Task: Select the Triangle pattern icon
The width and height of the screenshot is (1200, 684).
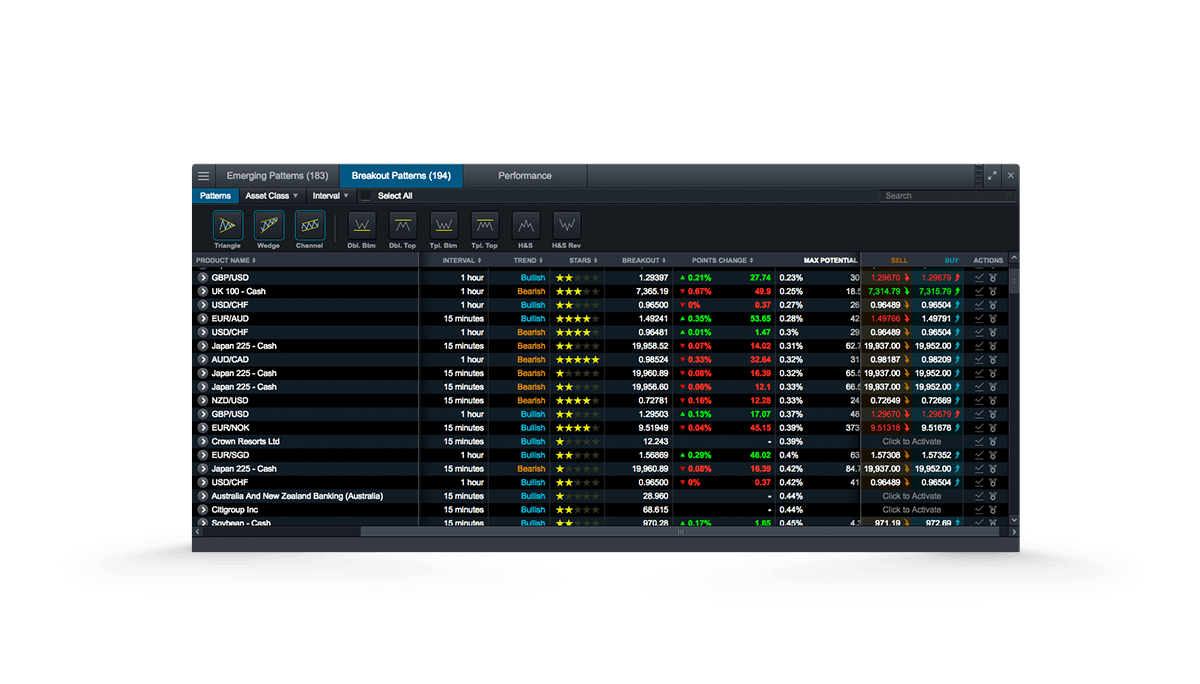Action: (227, 225)
